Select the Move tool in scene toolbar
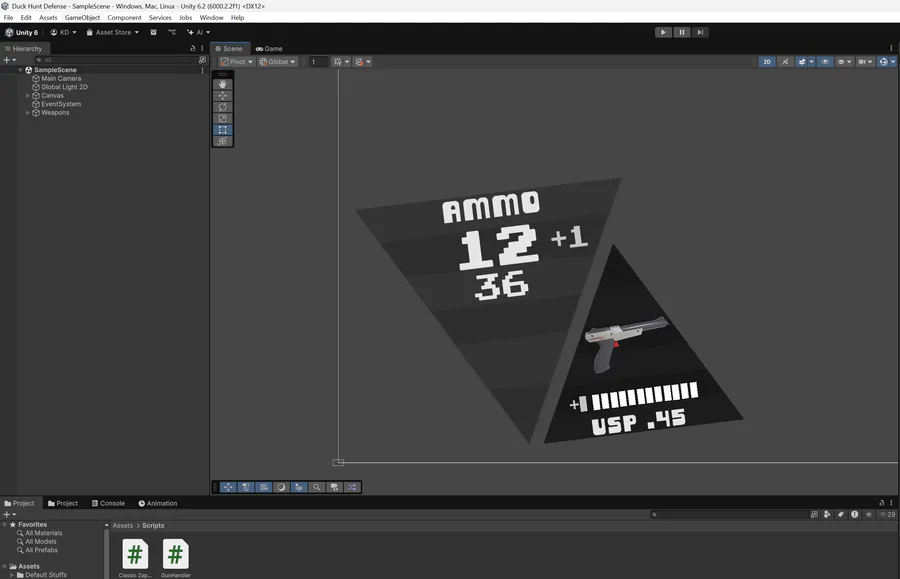Image resolution: width=900 pixels, height=579 pixels. pos(223,96)
